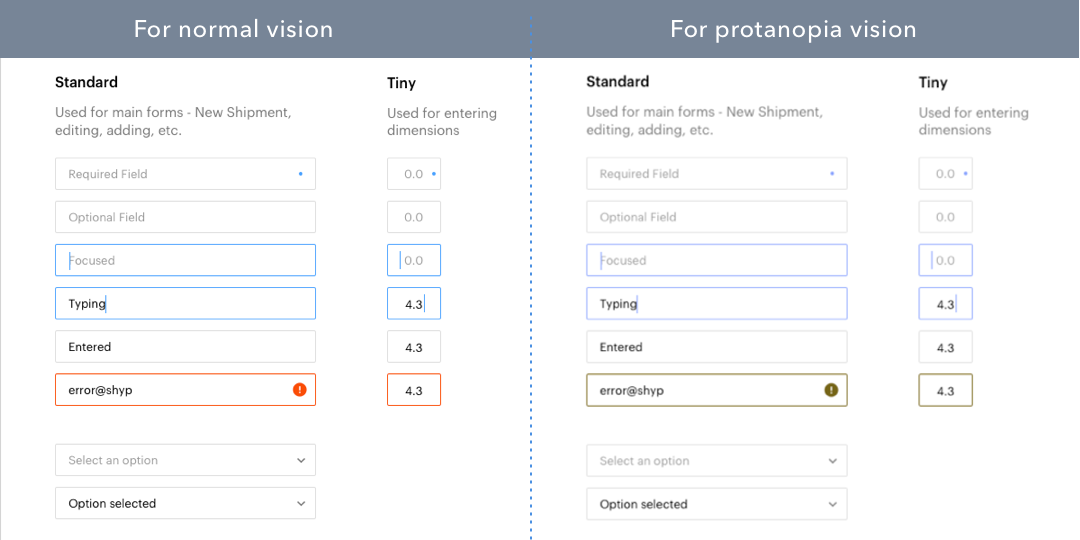Image resolution: width=1080 pixels, height=540 pixels.
Task: Click the "For normal vision" header
Action: [x=233, y=29]
